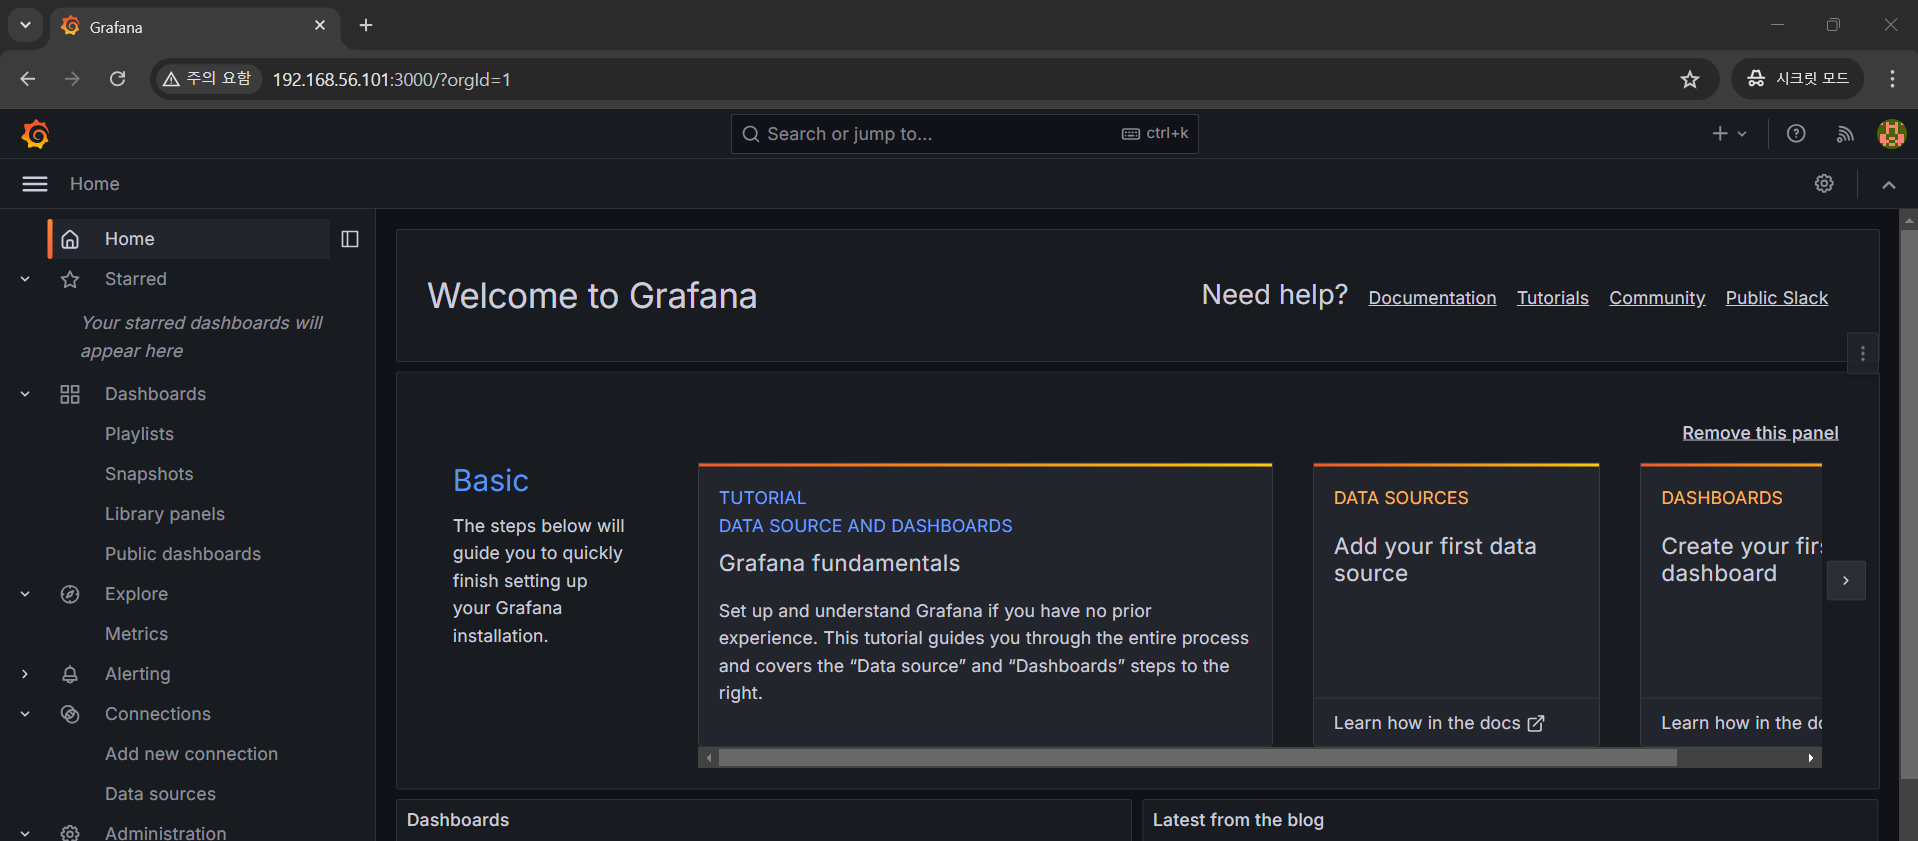
Task: Focus the Search or jump to field
Action: click(x=964, y=134)
